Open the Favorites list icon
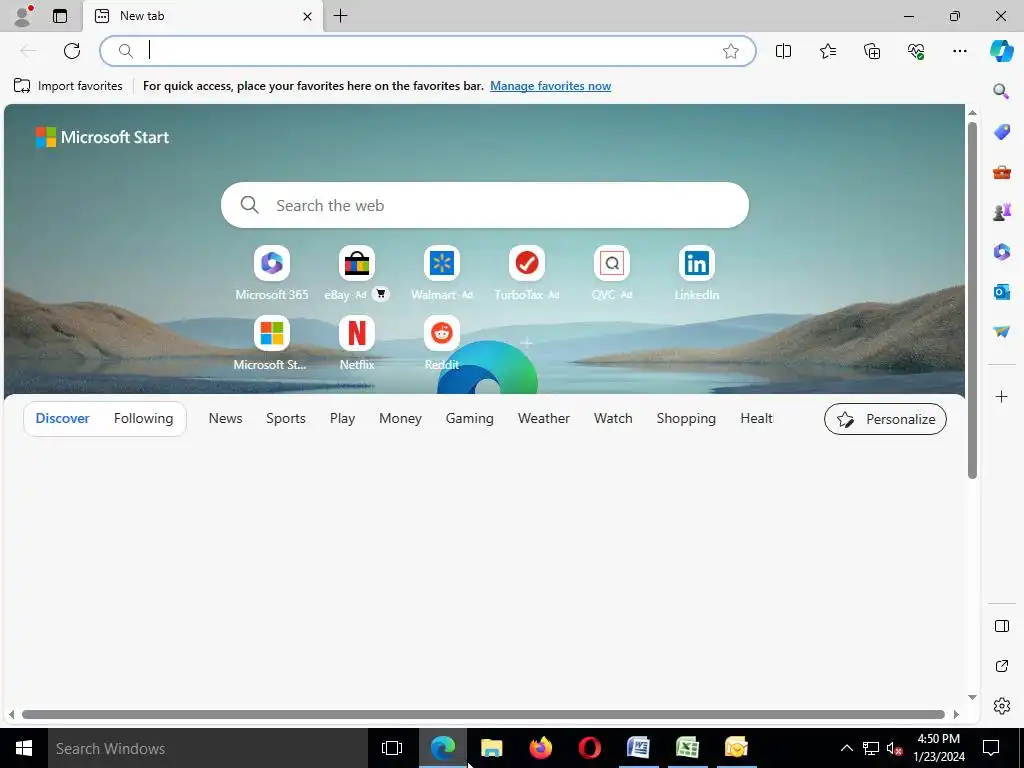This screenshot has width=1024, height=768. pos(827,51)
